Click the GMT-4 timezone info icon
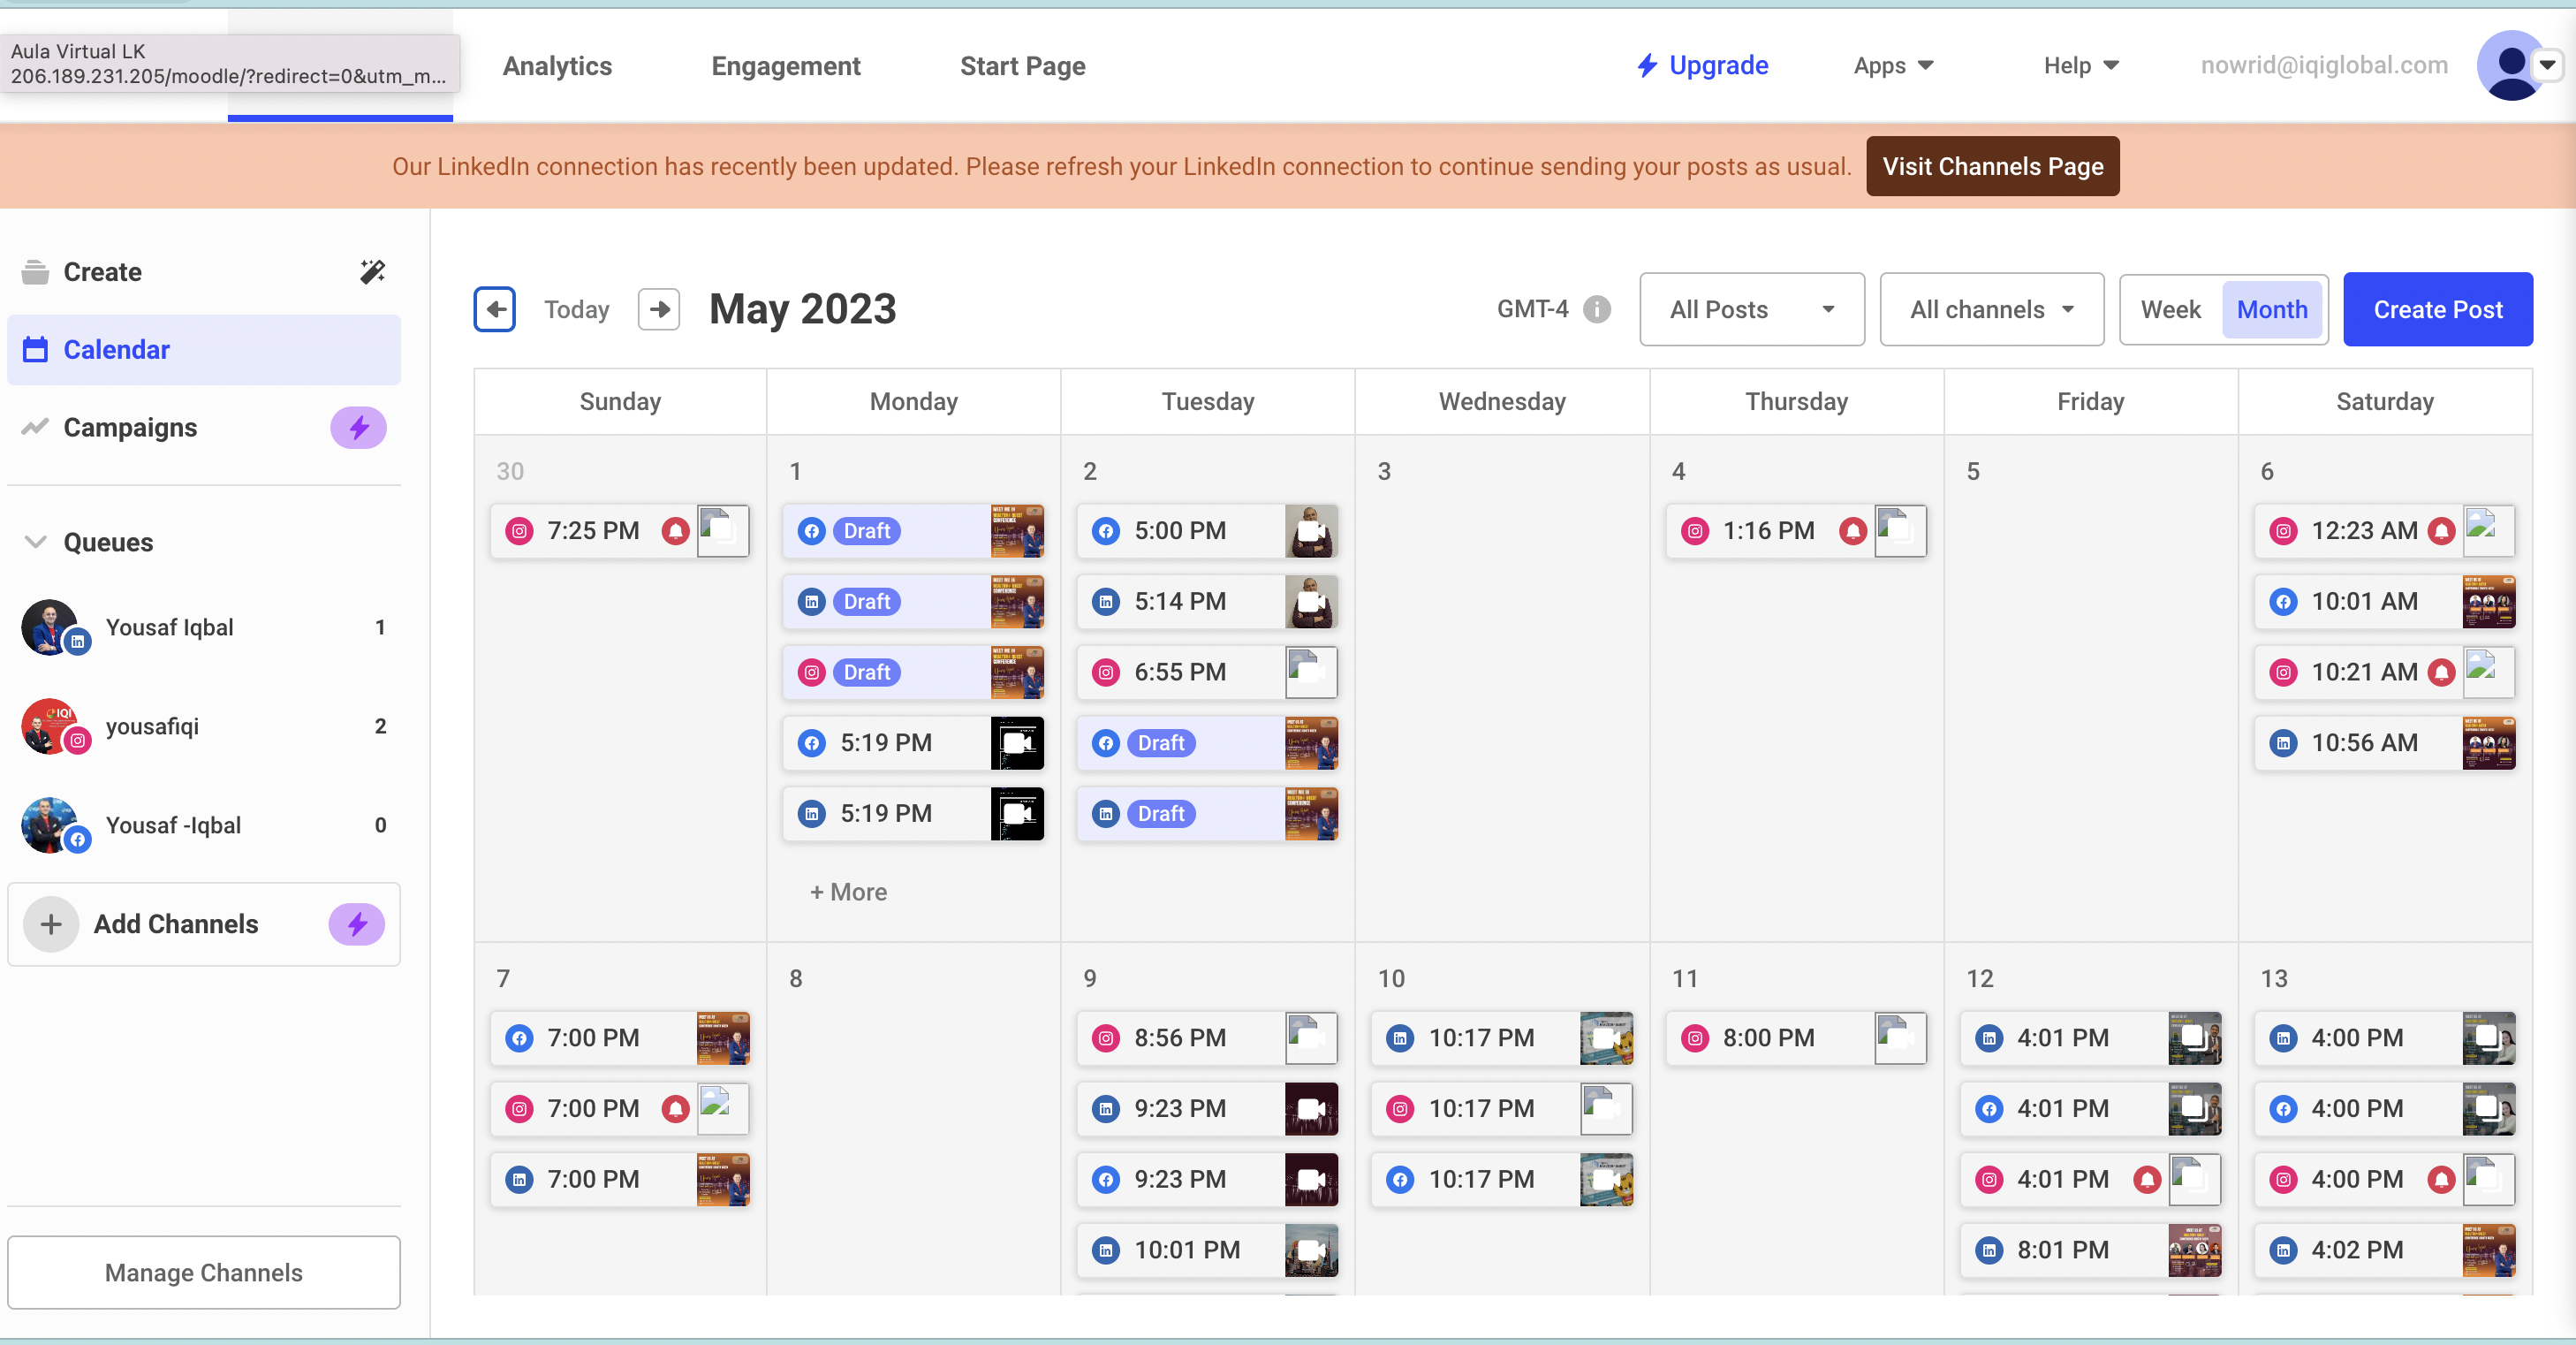Viewport: 2576px width, 1345px height. click(1597, 309)
